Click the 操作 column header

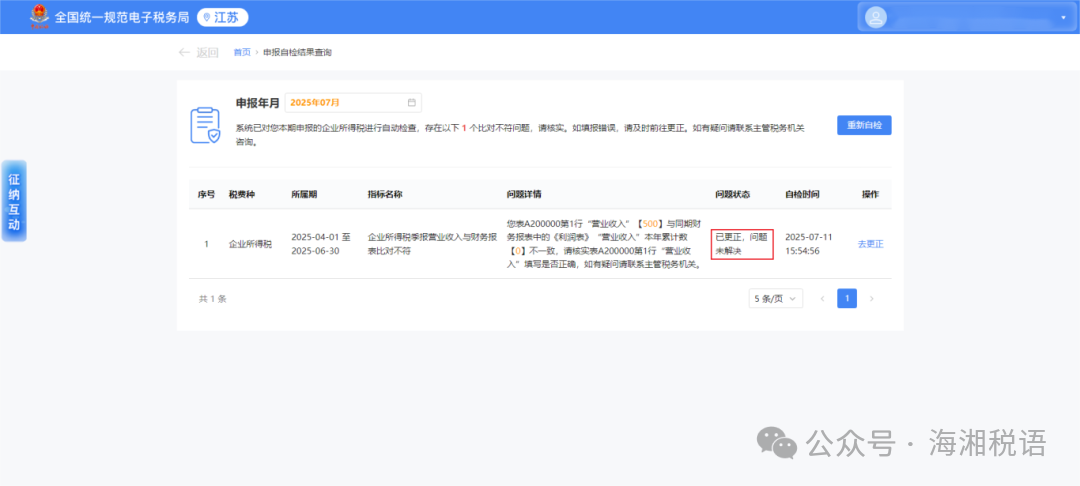tap(871, 194)
